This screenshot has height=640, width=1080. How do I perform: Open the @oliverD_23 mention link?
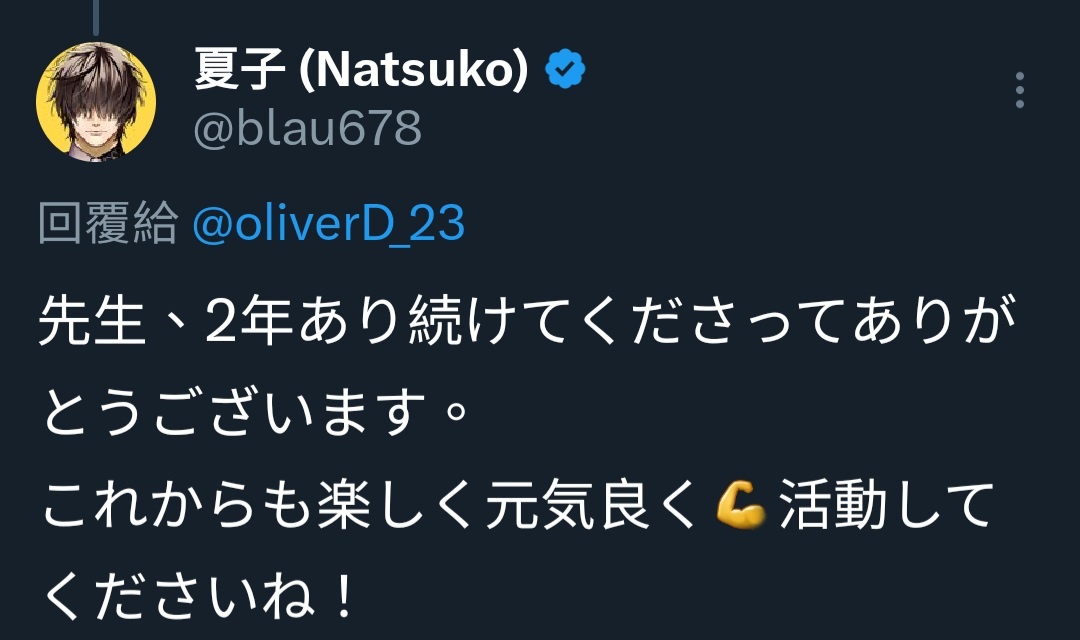pos(329,223)
